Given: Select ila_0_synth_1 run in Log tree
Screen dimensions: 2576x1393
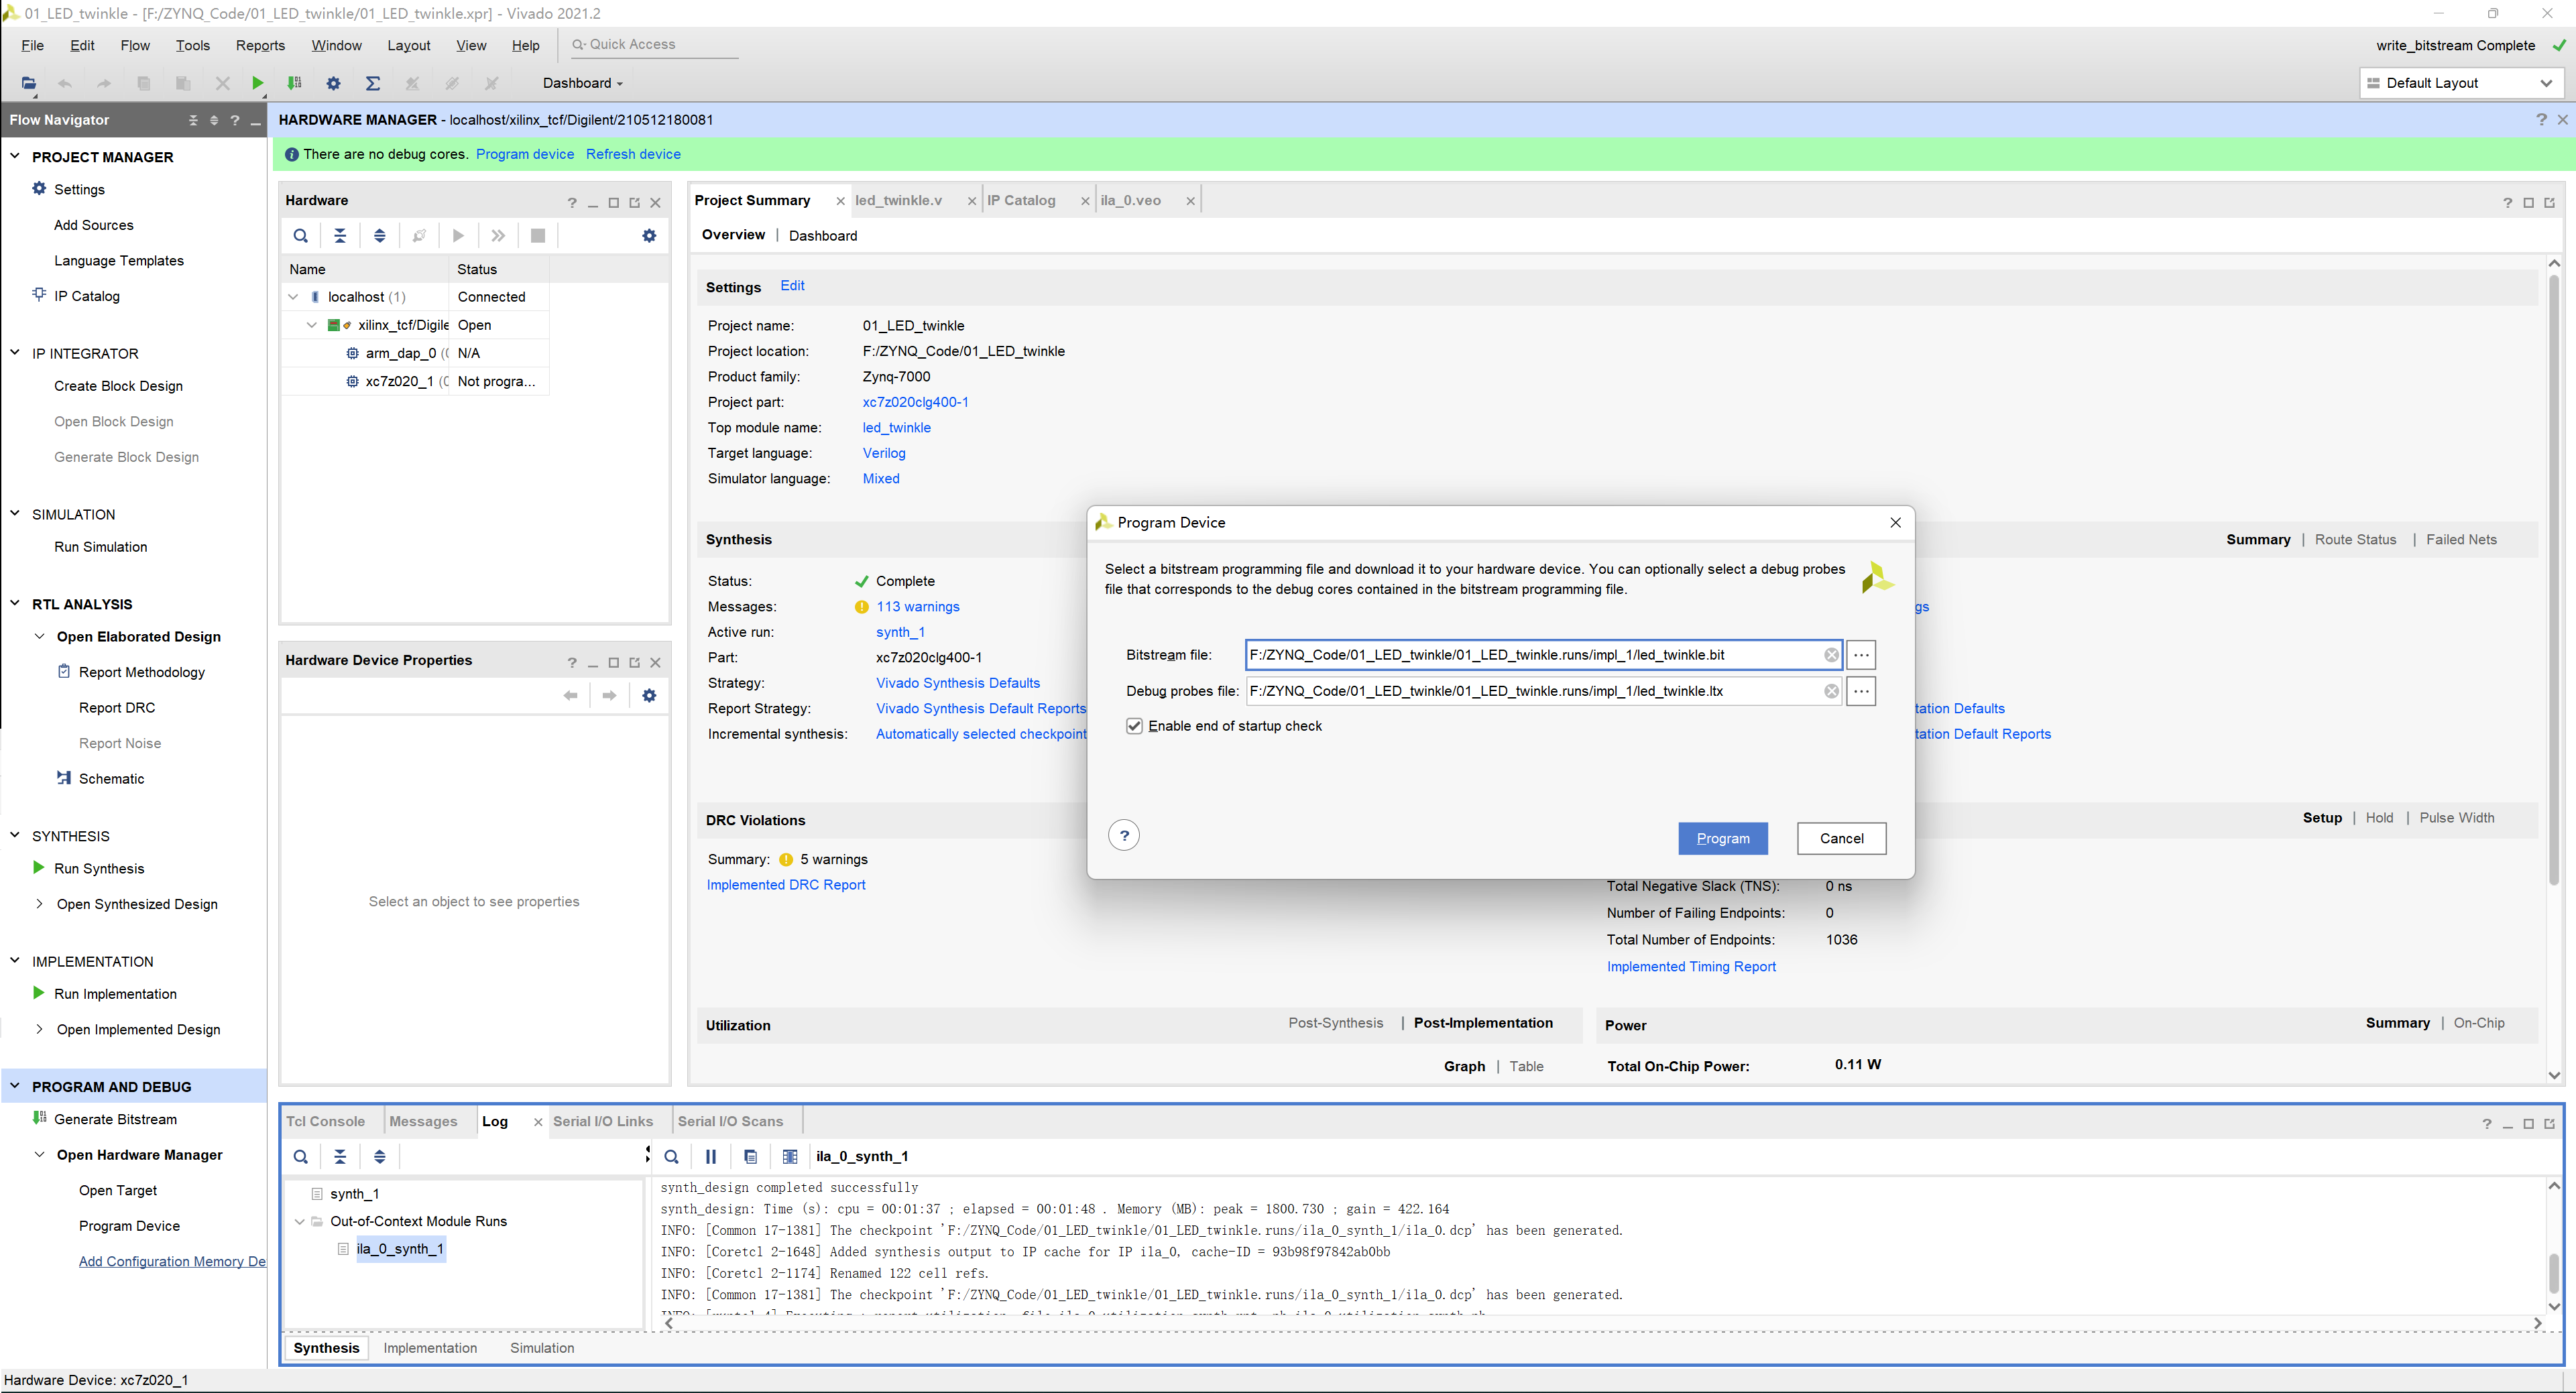Looking at the screenshot, I should [400, 1249].
